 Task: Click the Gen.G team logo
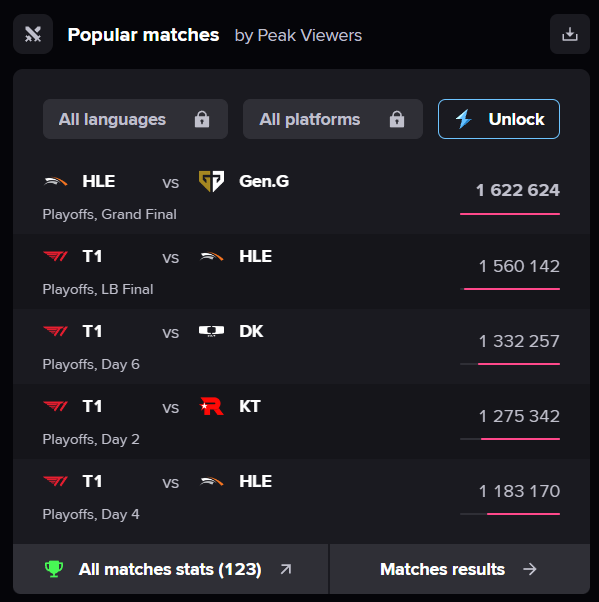point(212,181)
